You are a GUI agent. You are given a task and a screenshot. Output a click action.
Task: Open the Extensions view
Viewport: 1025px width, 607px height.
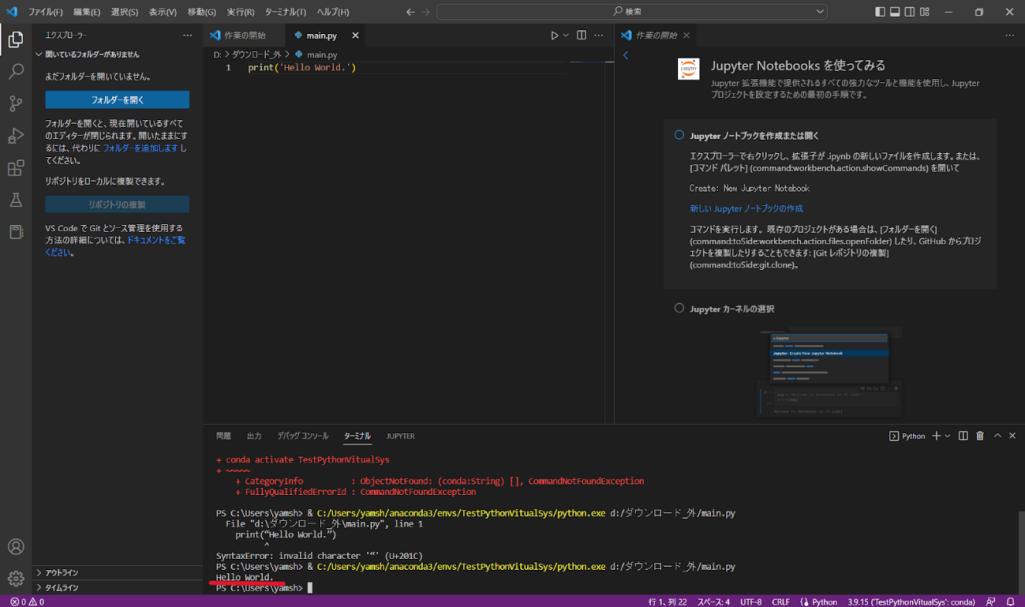16,168
